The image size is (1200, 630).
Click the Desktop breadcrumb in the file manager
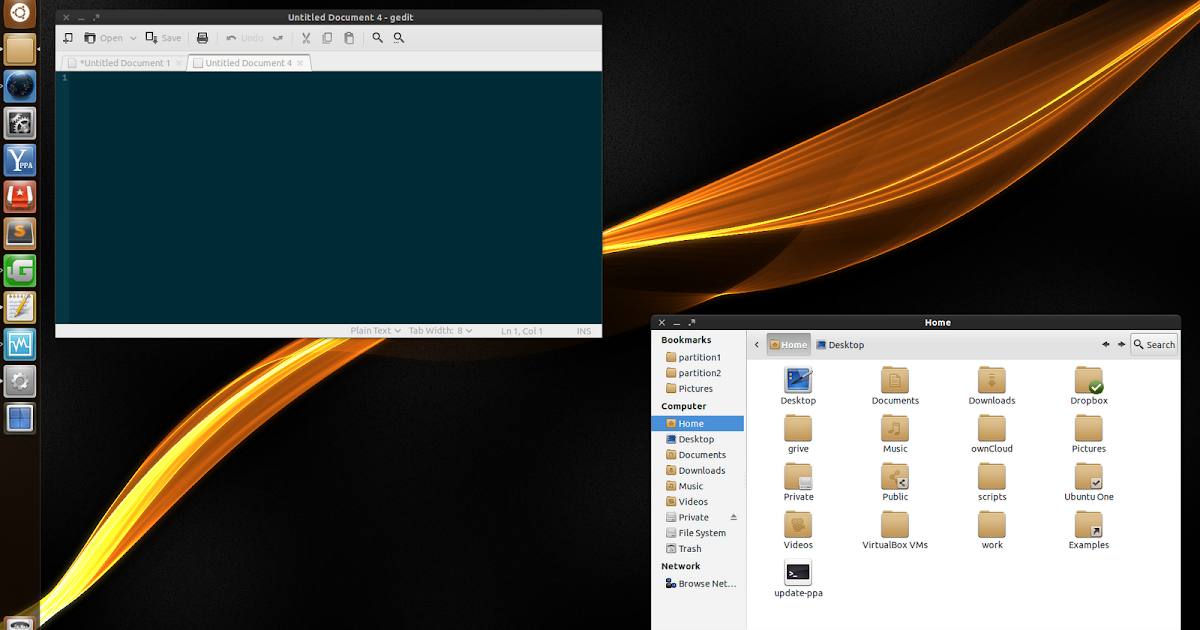click(840, 344)
